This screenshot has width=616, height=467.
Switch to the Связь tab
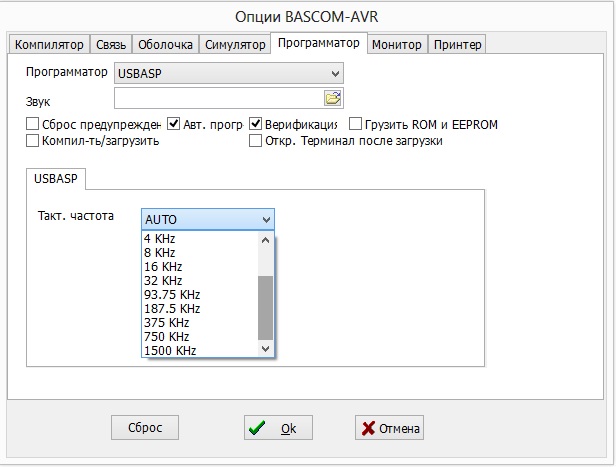coord(111,44)
